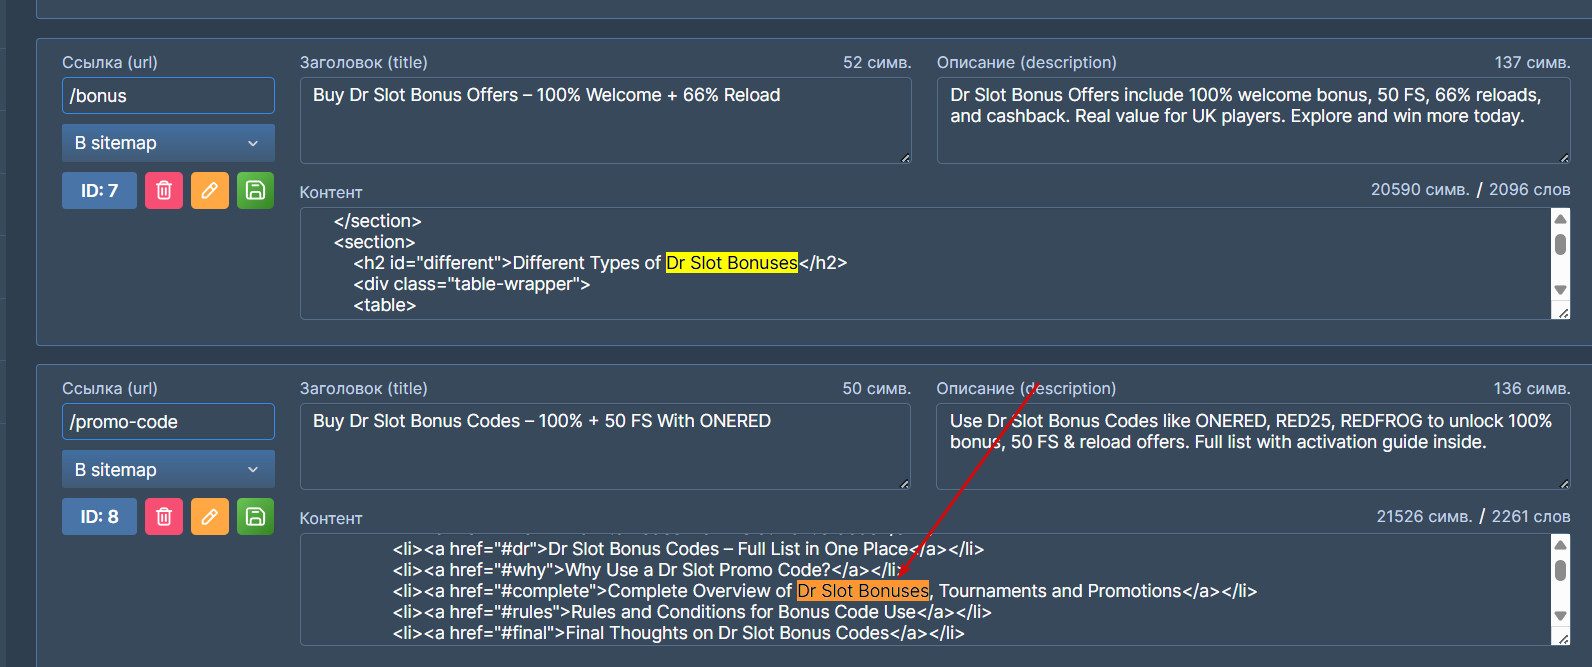Save the /bonus entry with green disk icon
Image resolution: width=1592 pixels, height=667 pixels.
[x=255, y=190]
